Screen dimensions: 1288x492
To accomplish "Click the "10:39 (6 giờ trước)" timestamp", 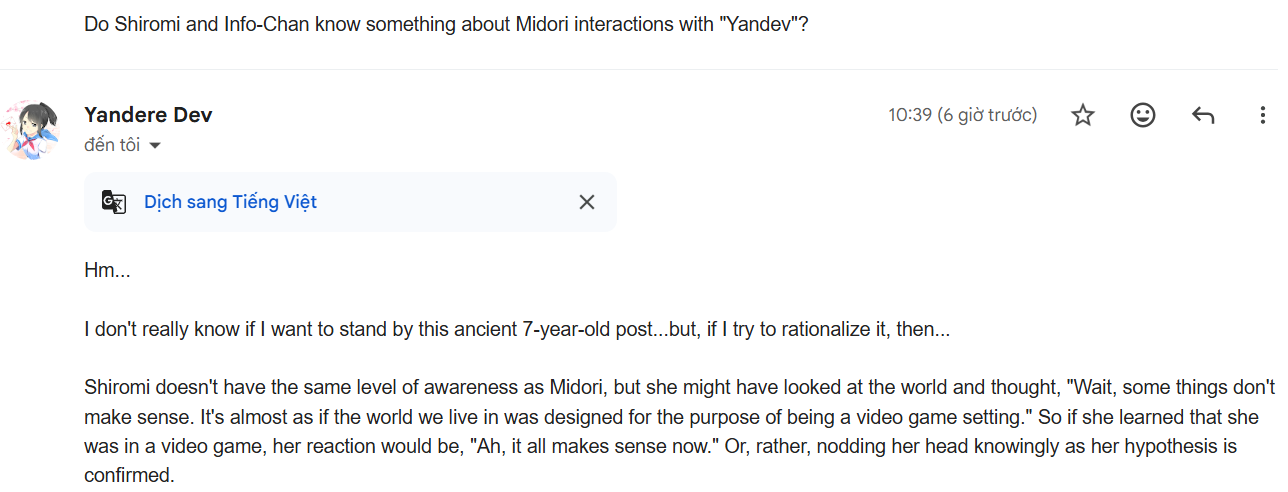I will (x=962, y=115).
